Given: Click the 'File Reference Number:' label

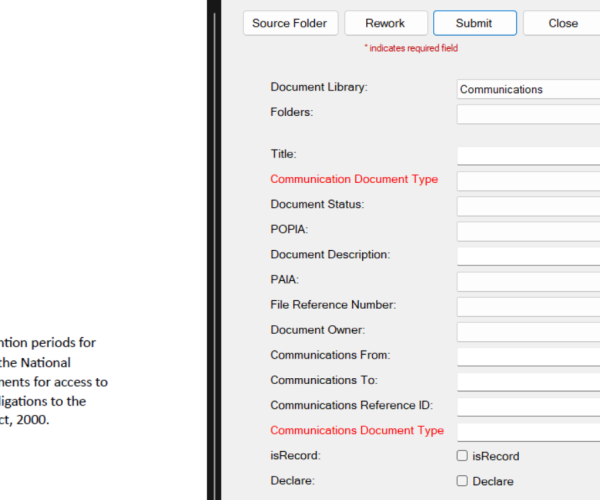Looking at the screenshot, I should [x=333, y=305].
